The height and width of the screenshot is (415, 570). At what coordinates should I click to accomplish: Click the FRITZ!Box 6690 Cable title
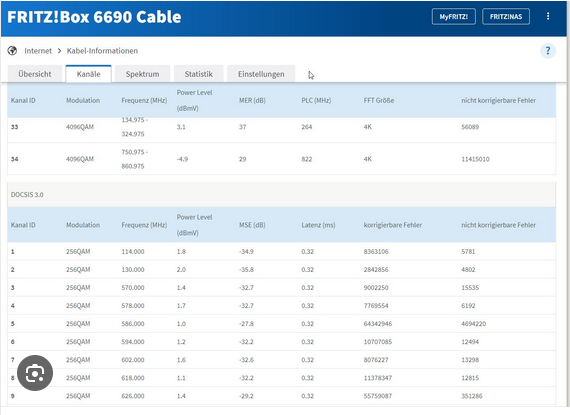point(95,17)
